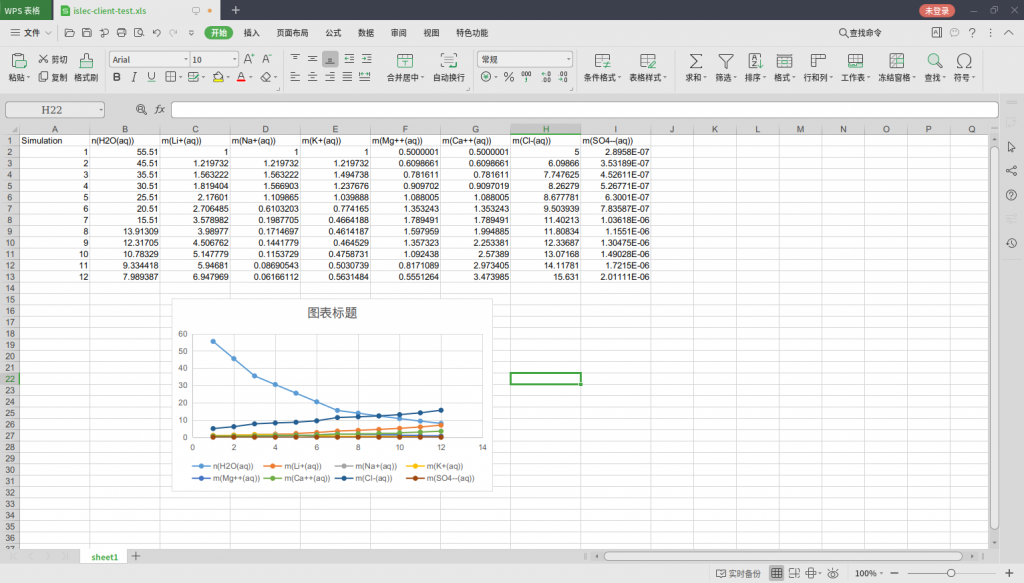The height and width of the screenshot is (583, 1024).
Task: Expand the 文件 file menu arrow
Action: [x=48, y=33]
